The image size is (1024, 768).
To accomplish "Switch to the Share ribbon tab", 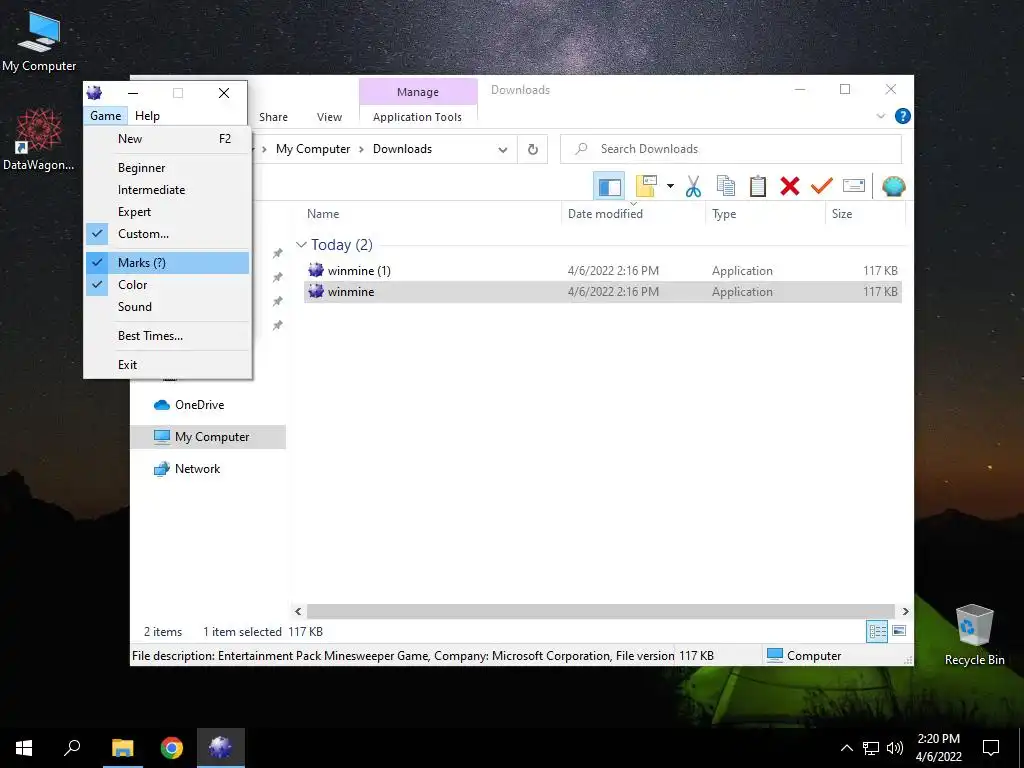I will pyautogui.click(x=273, y=117).
